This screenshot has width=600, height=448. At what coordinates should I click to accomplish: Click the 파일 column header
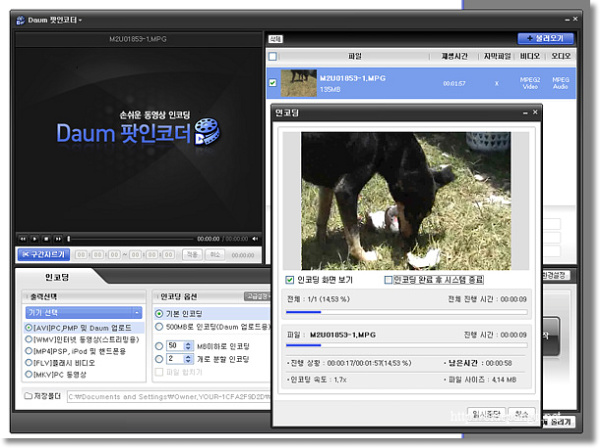pyautogui.click(x=354, y=56)
